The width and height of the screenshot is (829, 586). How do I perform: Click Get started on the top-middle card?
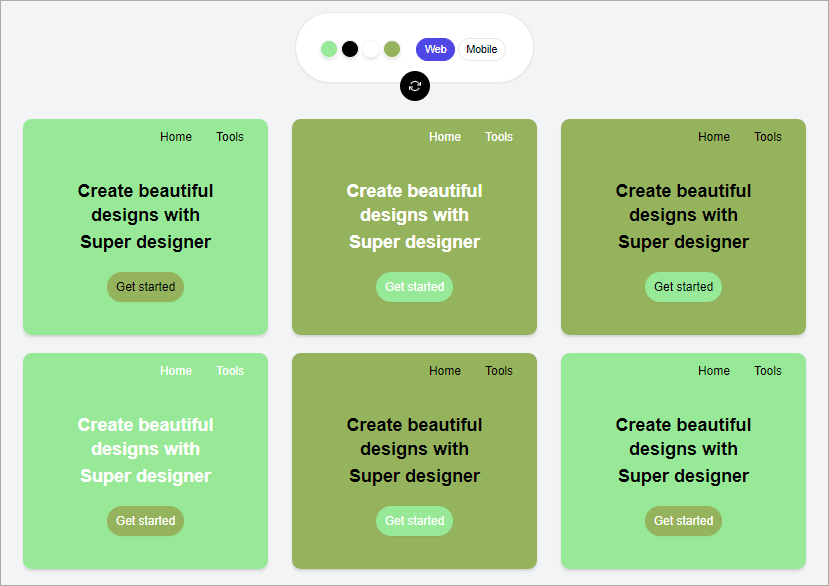[414, 287]
